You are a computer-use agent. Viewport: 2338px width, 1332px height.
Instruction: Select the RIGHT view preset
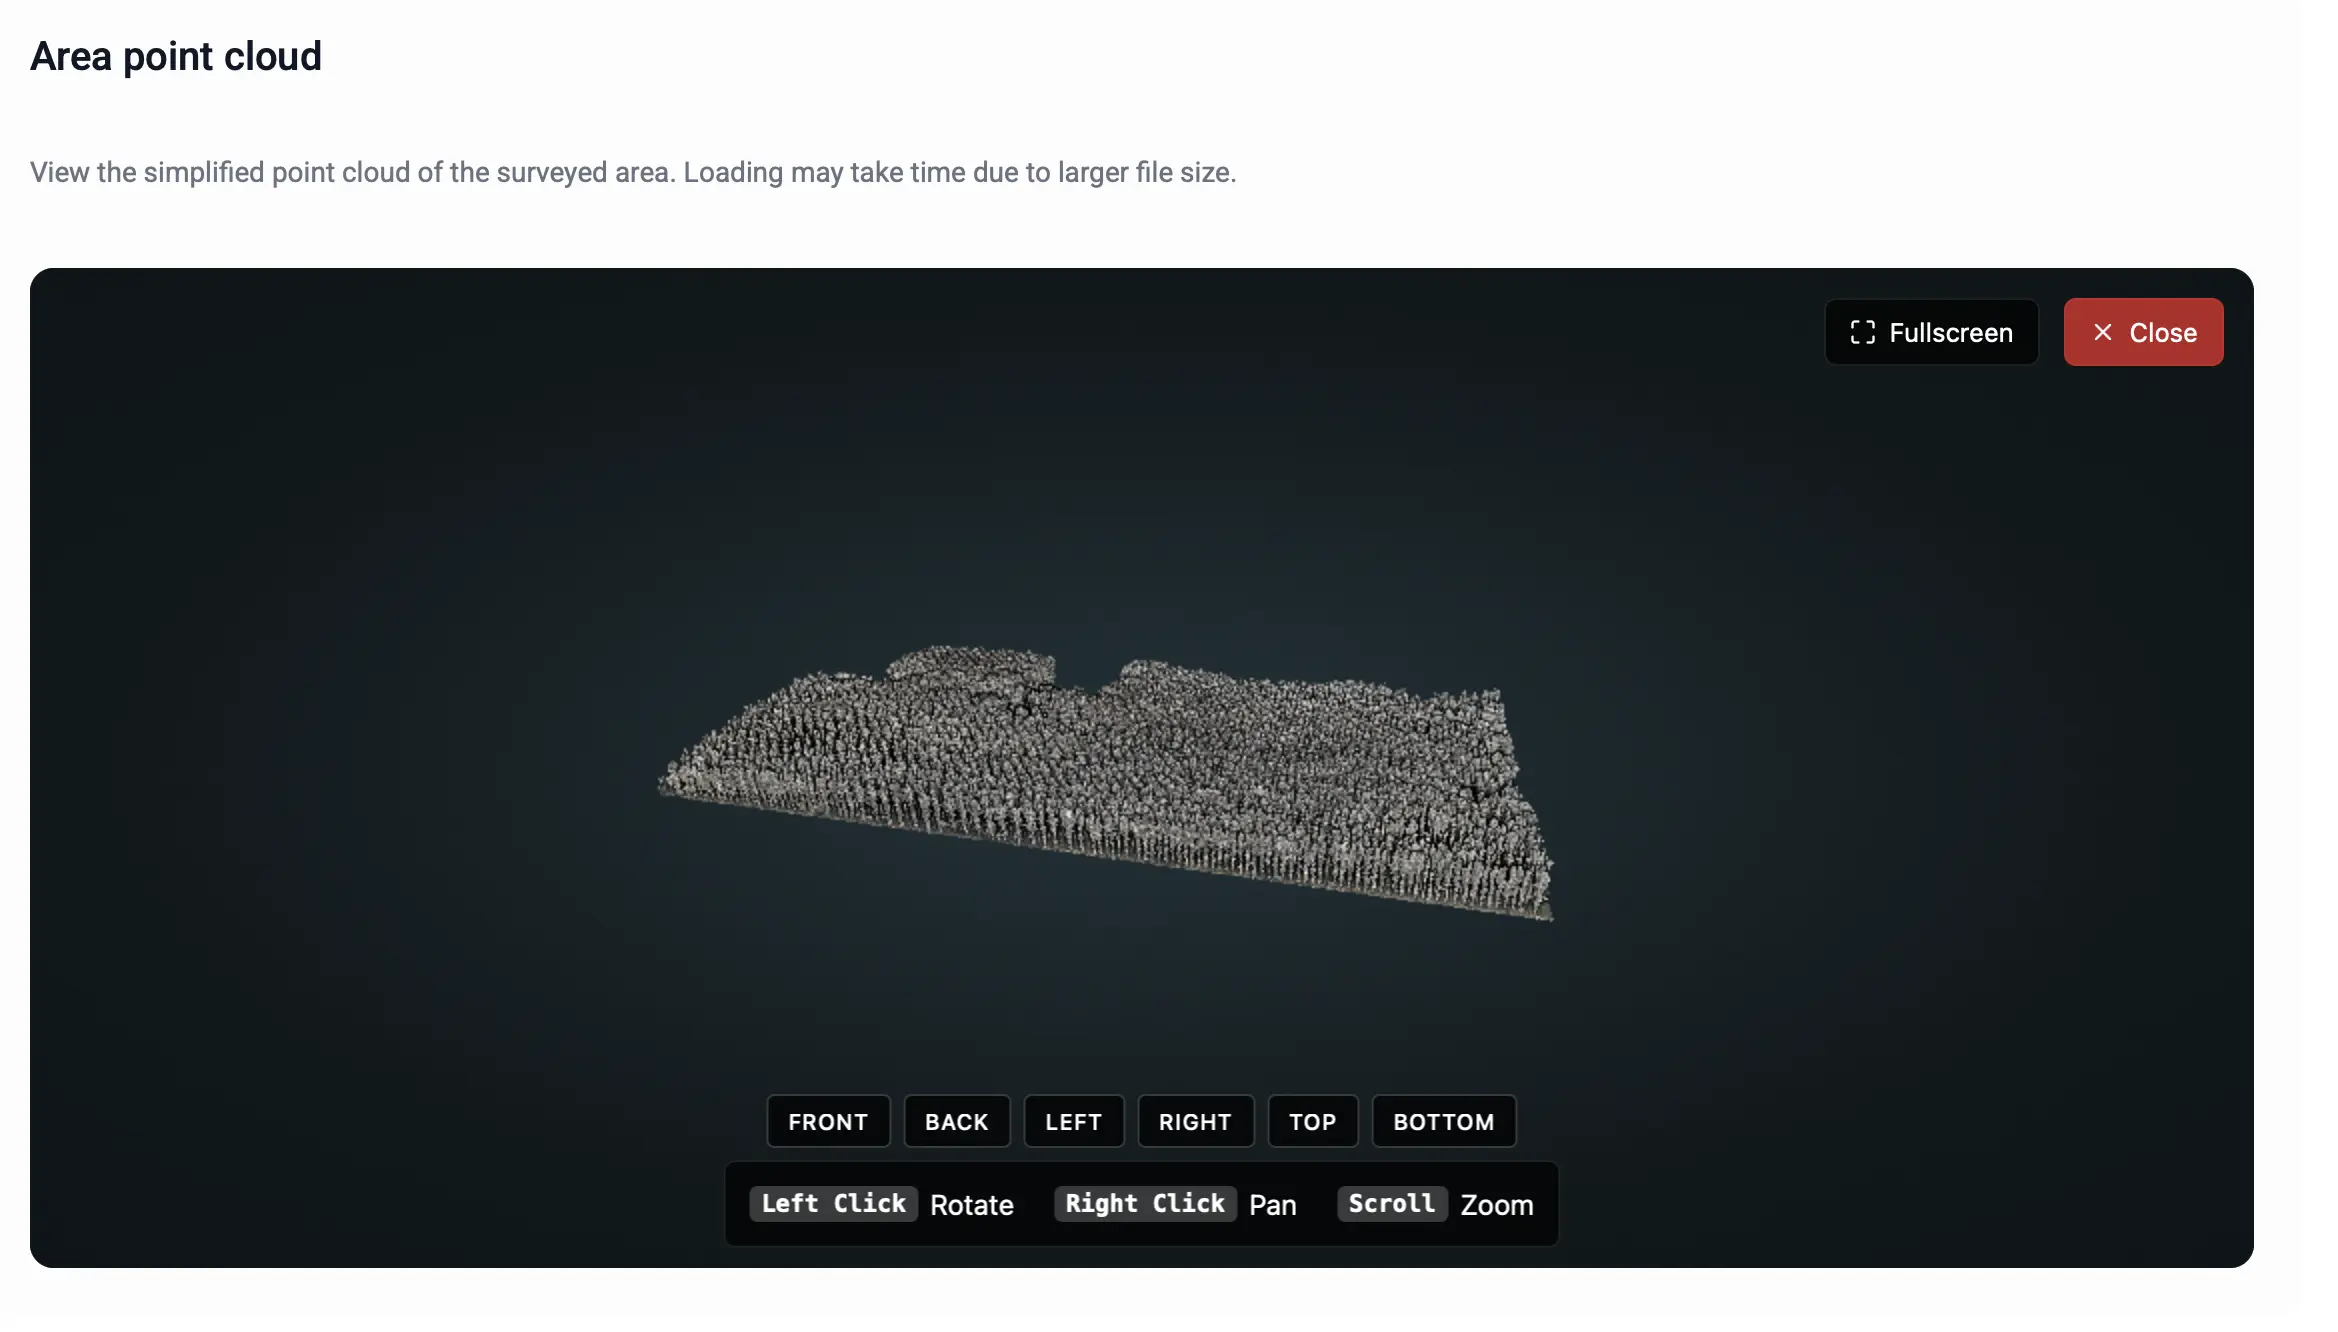point(1195,1121)
